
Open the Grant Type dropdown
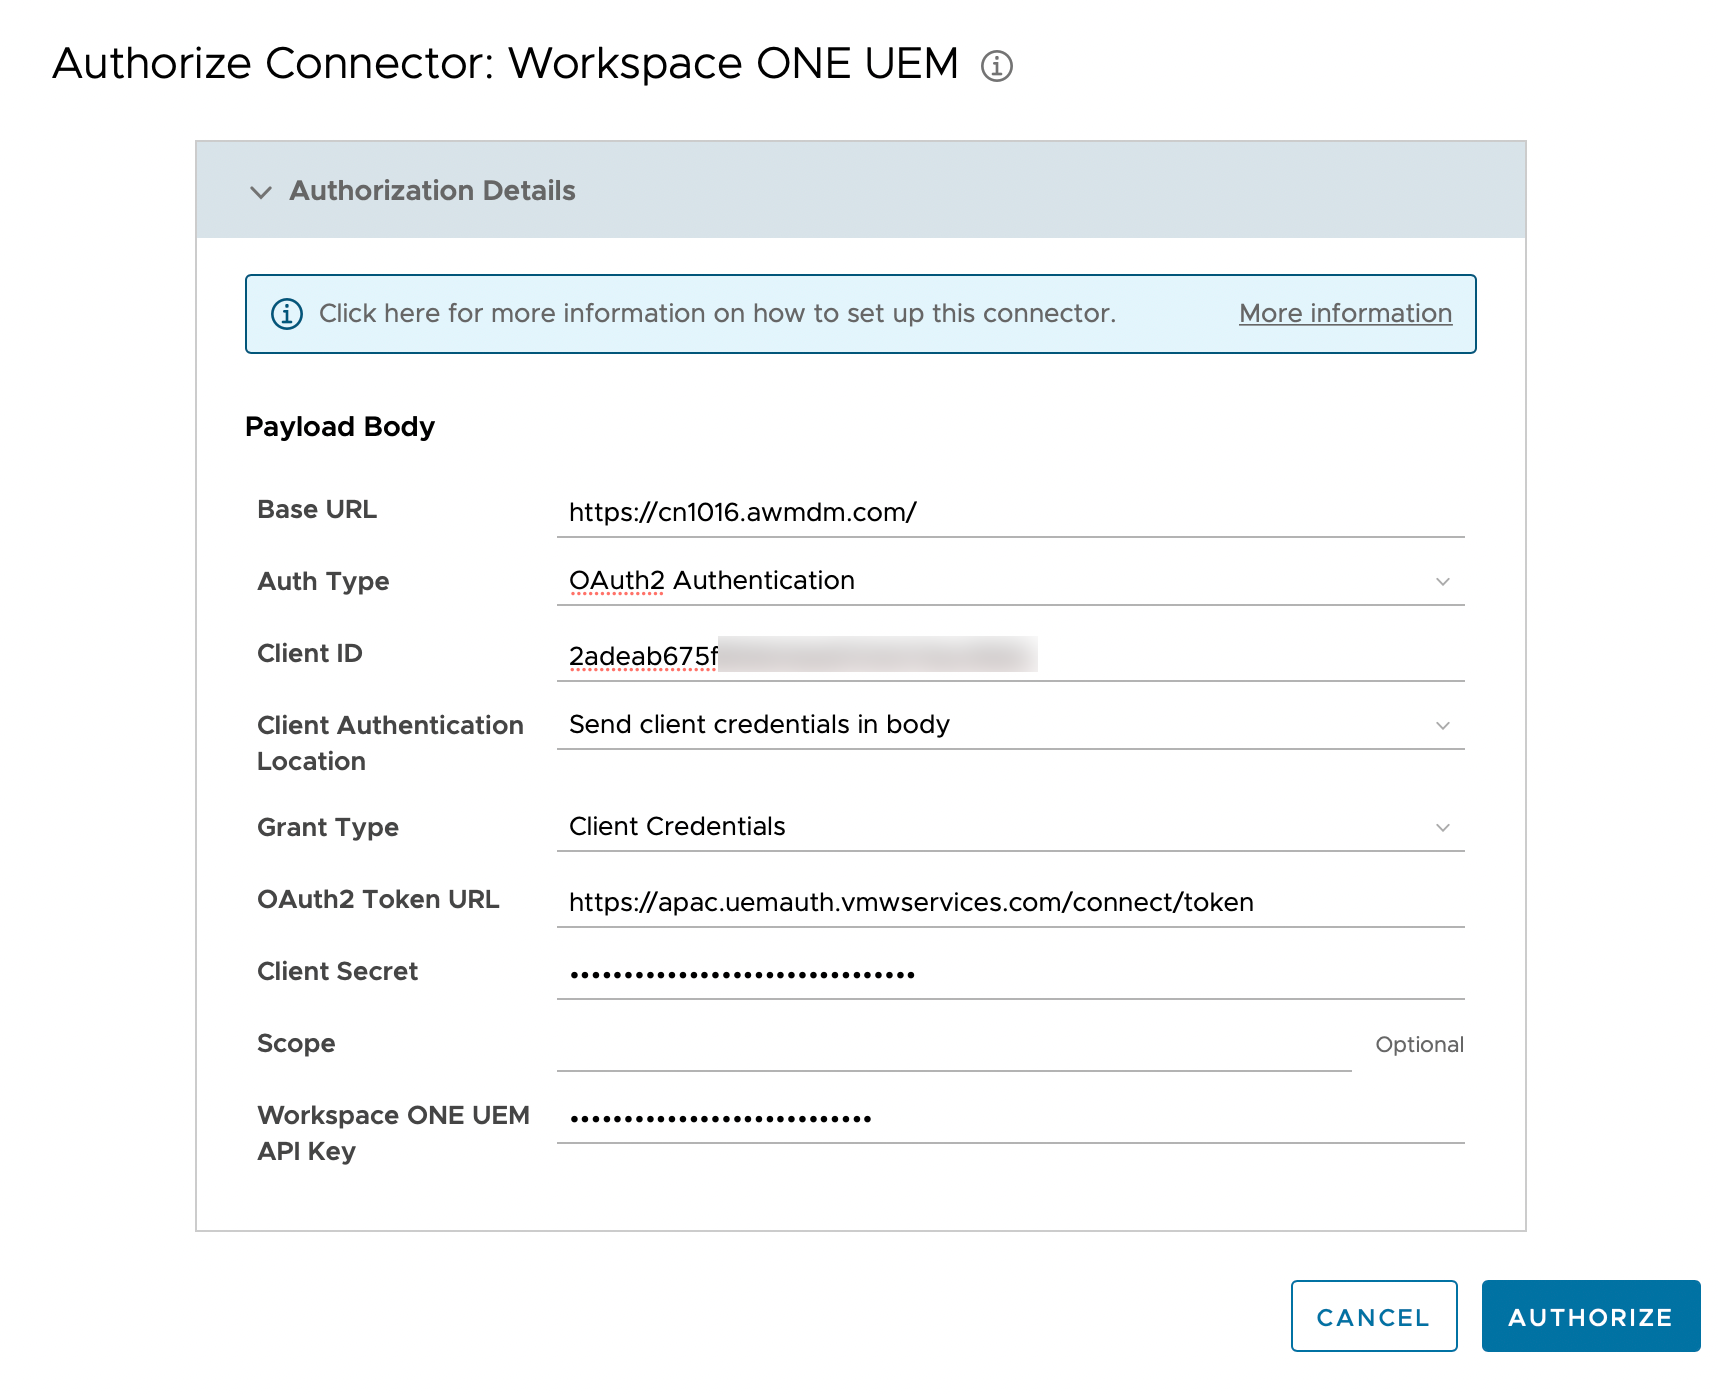point(1010,827)
